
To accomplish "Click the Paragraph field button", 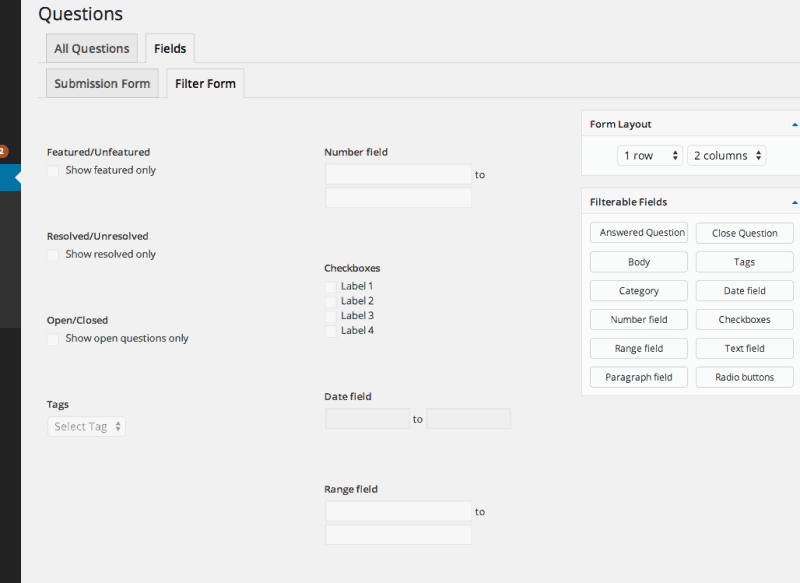I will click(639, 377).
